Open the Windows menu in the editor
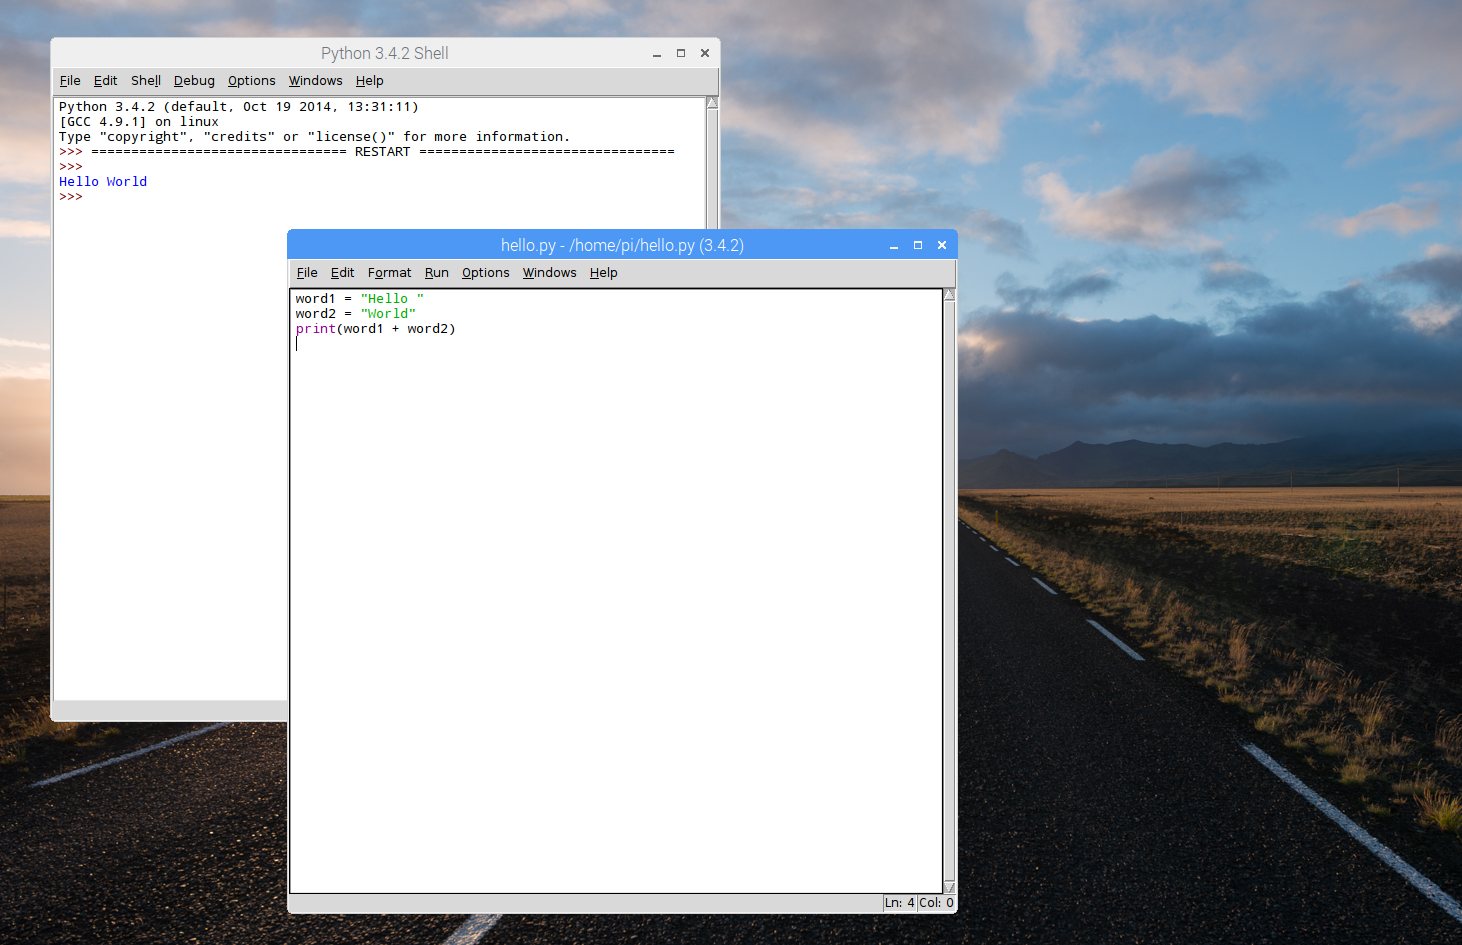Image resolution: width=1462 pixels, height=945 pixels. [x=549, y=272]
